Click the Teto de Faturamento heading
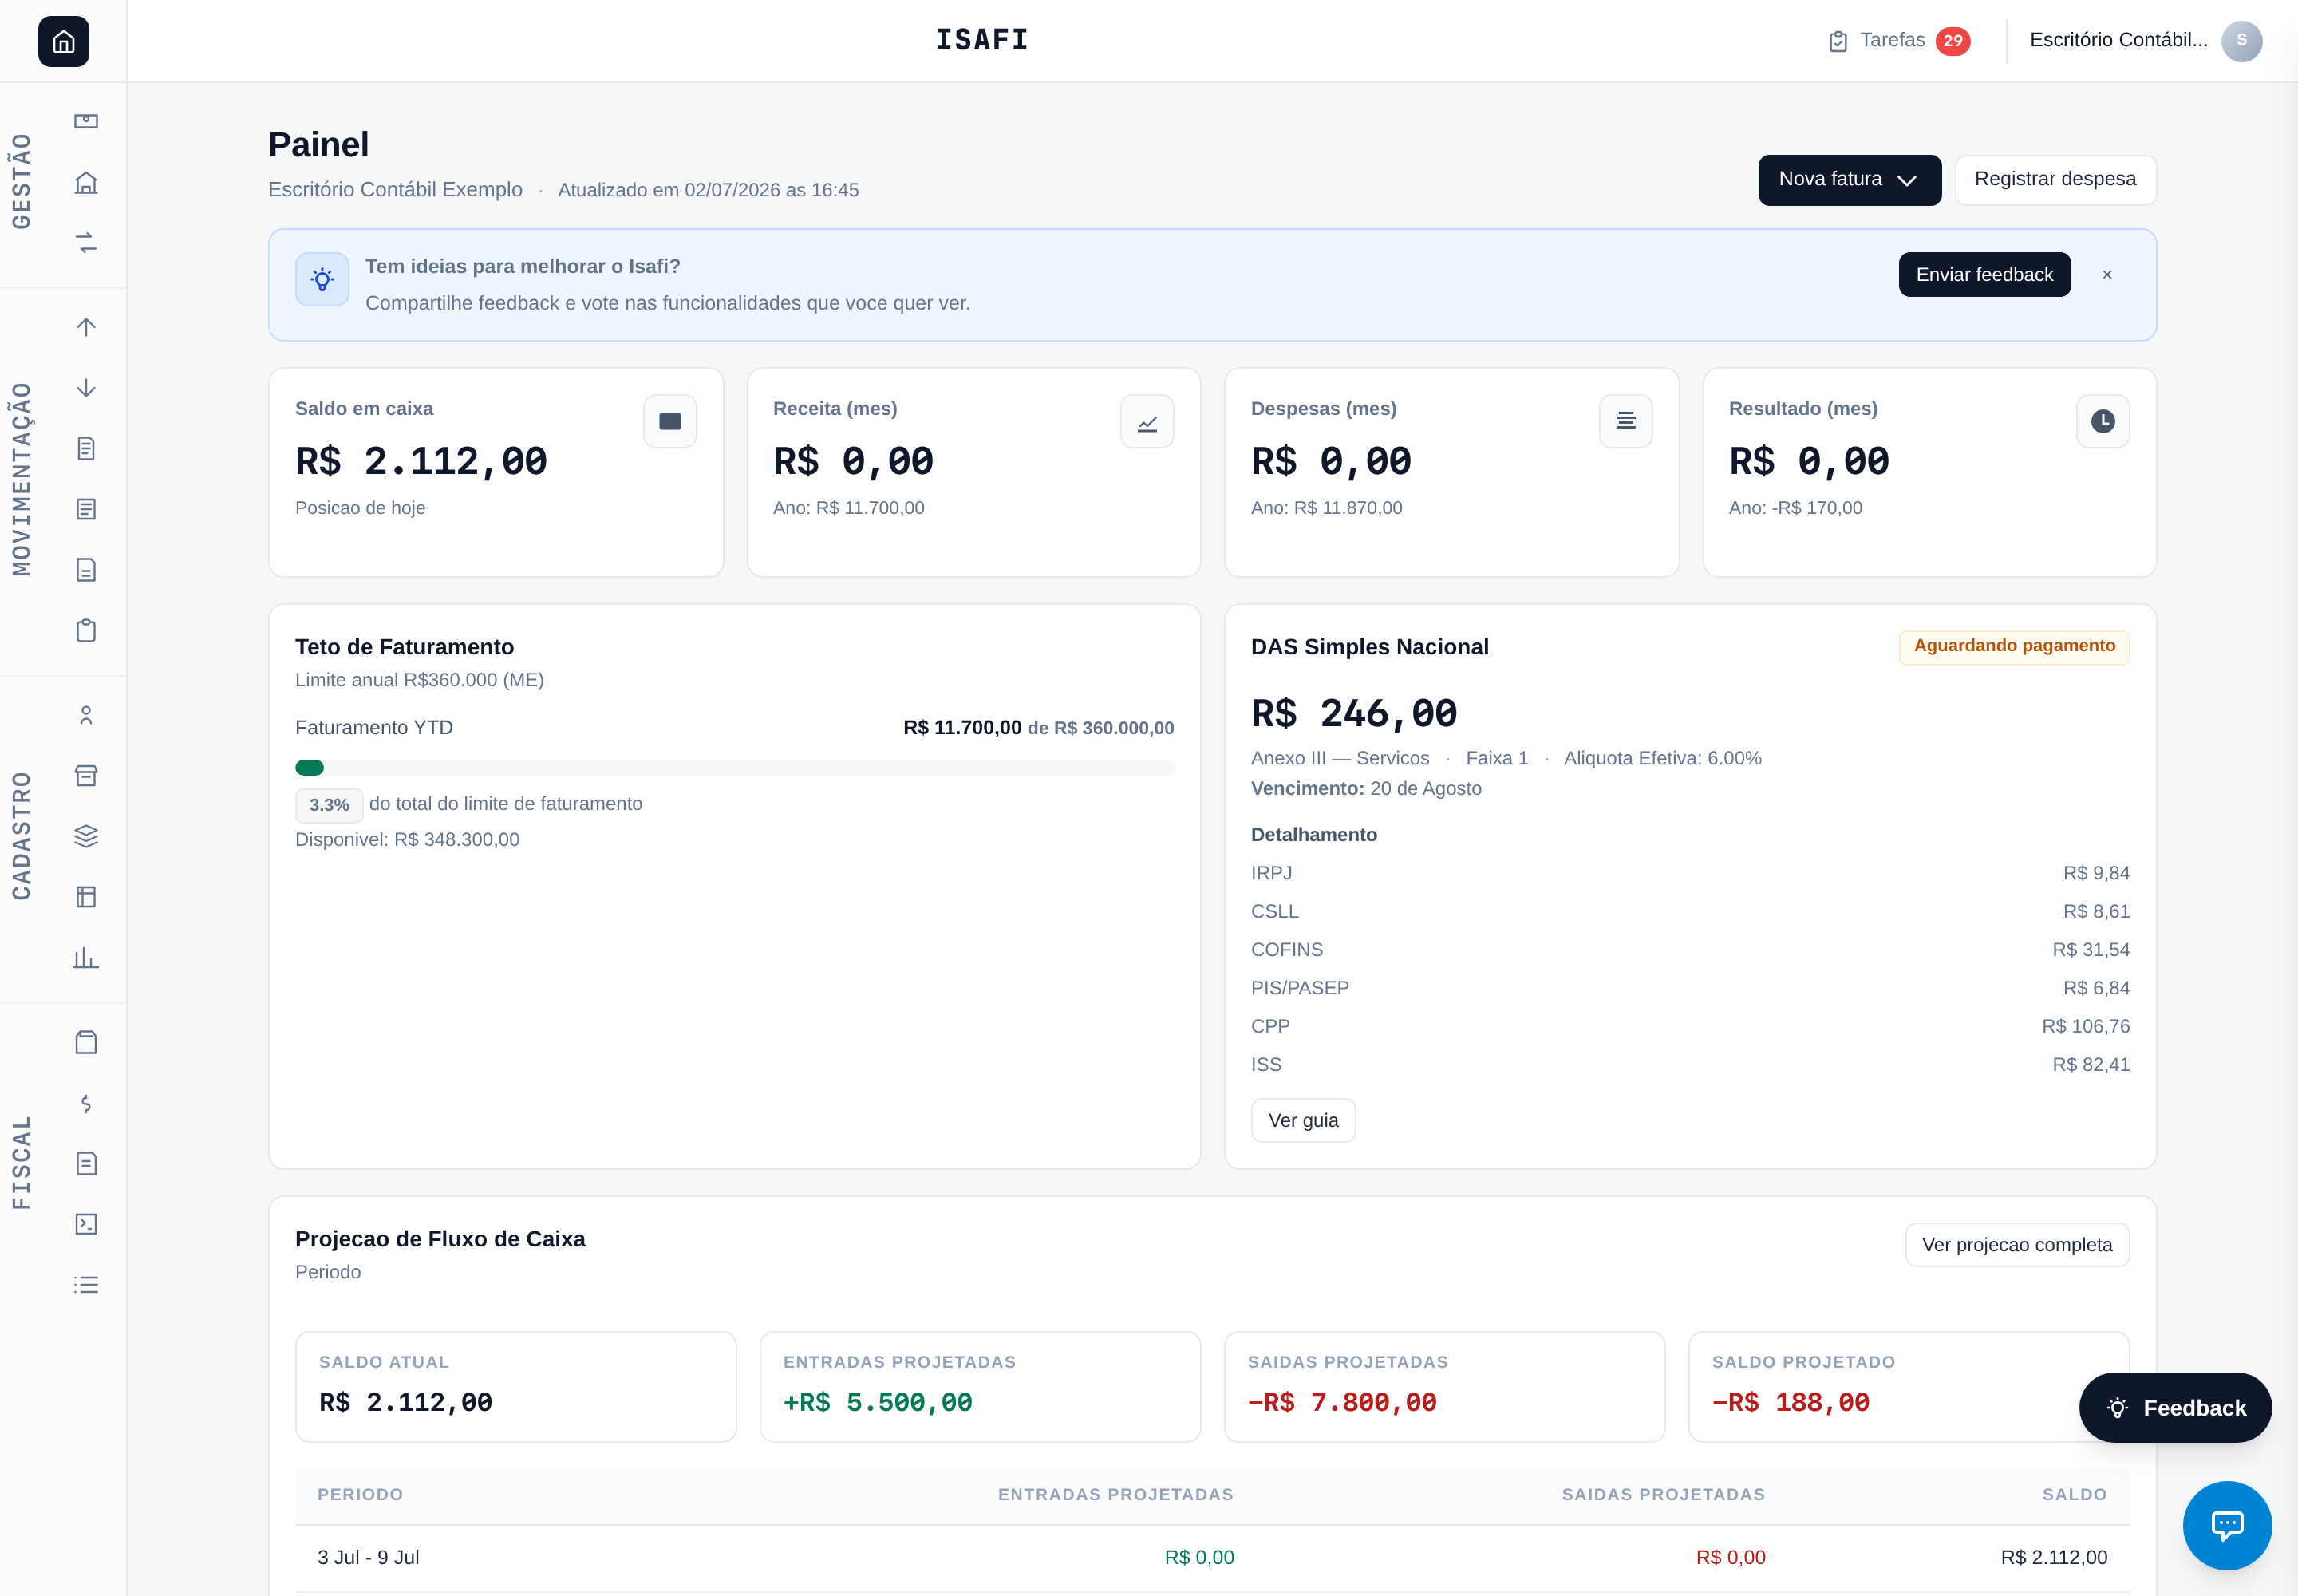2298x1596 pixels. [404, 647]
